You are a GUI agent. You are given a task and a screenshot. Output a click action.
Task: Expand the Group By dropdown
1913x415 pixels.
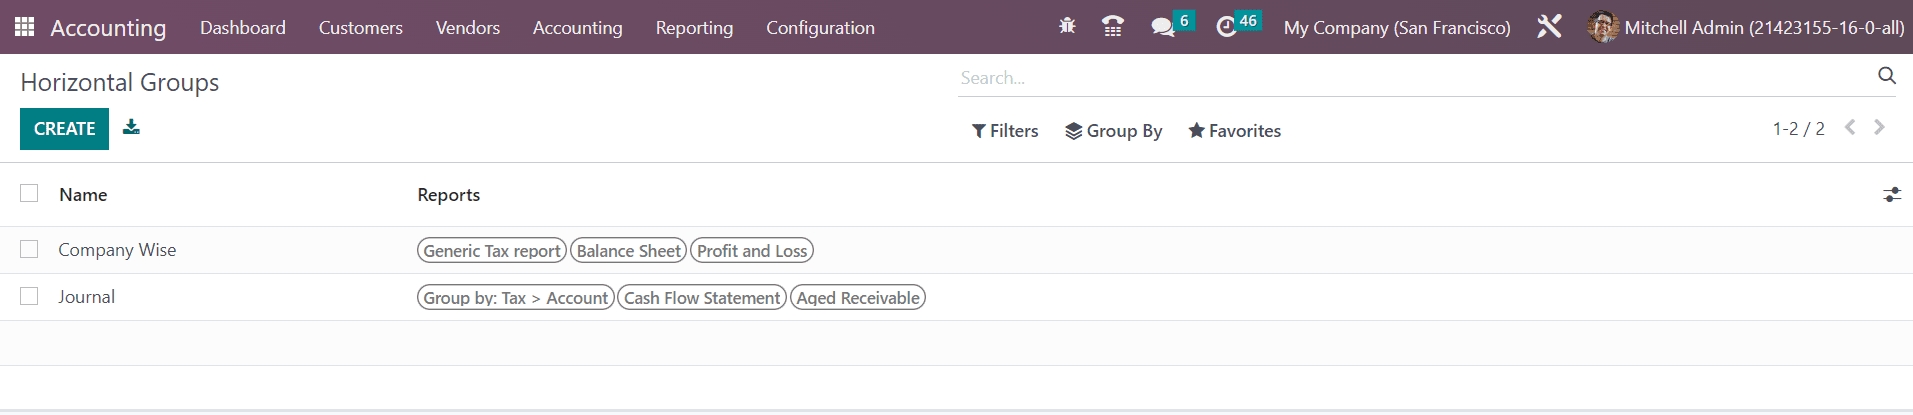(x=1113, y=131)
